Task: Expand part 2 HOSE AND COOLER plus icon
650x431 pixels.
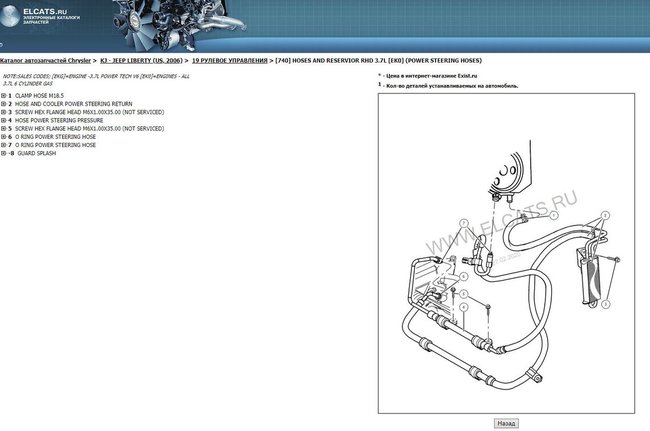Action: pos(4,103)
